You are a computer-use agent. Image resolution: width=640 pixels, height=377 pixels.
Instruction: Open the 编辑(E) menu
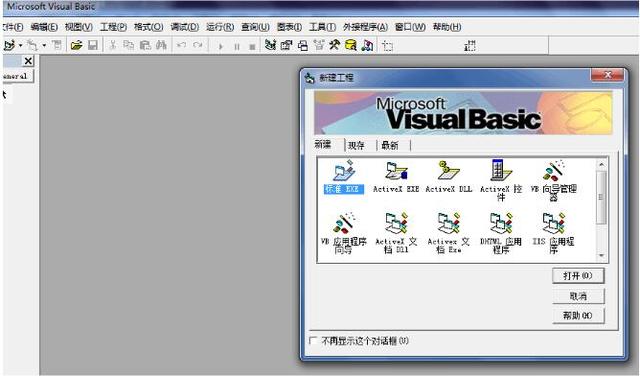(44, 27)
